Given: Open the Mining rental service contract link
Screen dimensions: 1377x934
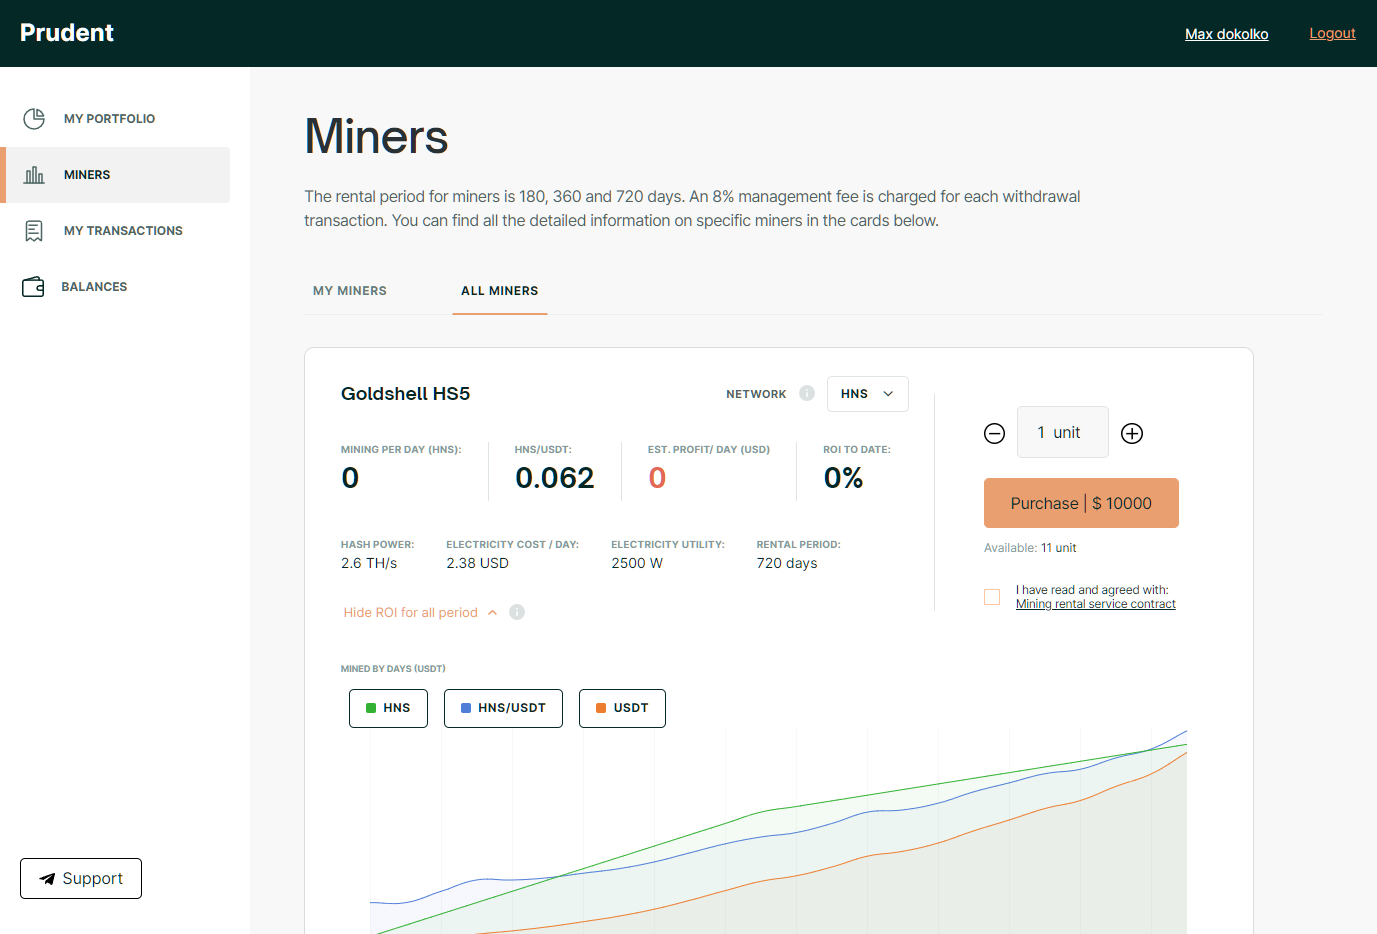Looking at the screenshot, I should (x=1096, y=604).
